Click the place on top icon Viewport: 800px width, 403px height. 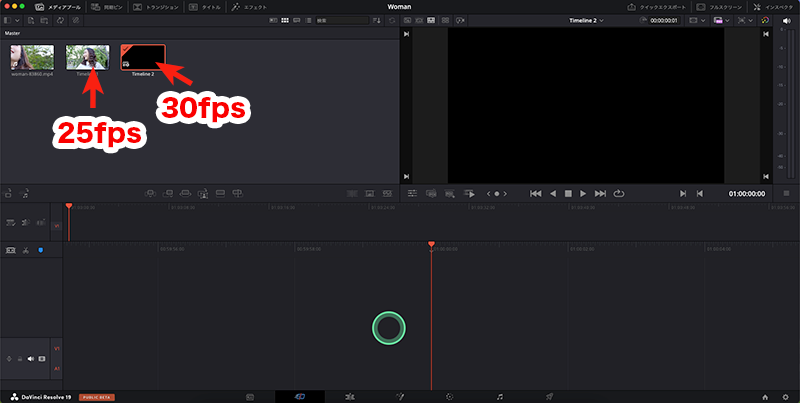point(220,193)
